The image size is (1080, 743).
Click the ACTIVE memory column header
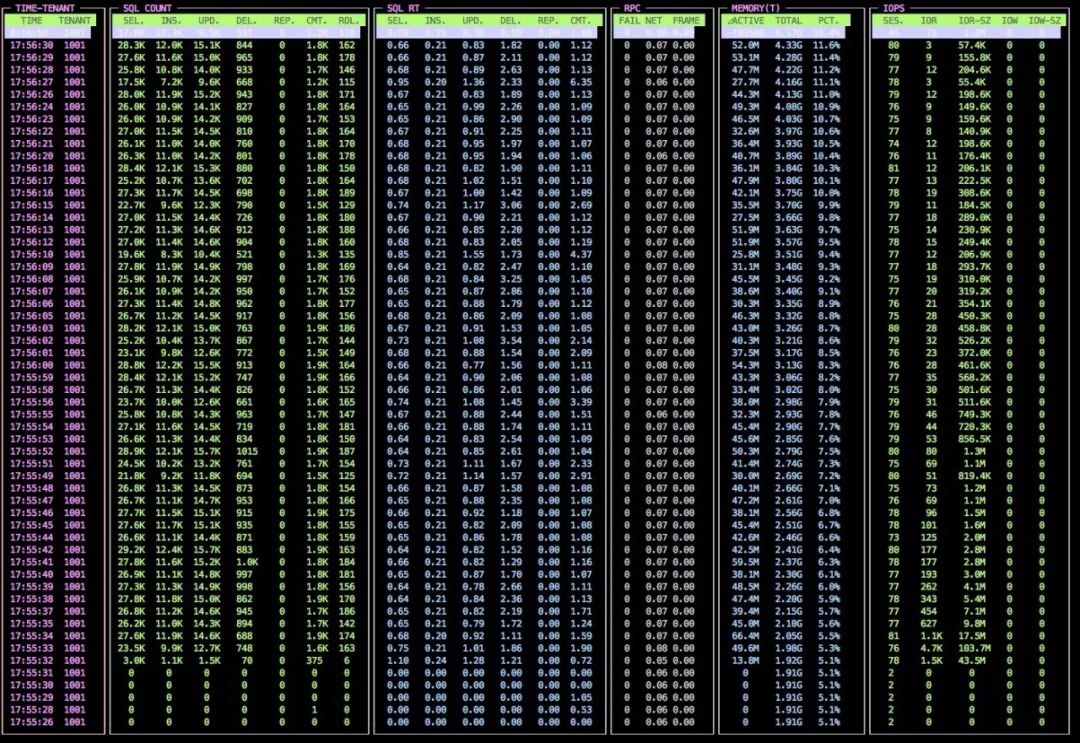tap(747, 21)
